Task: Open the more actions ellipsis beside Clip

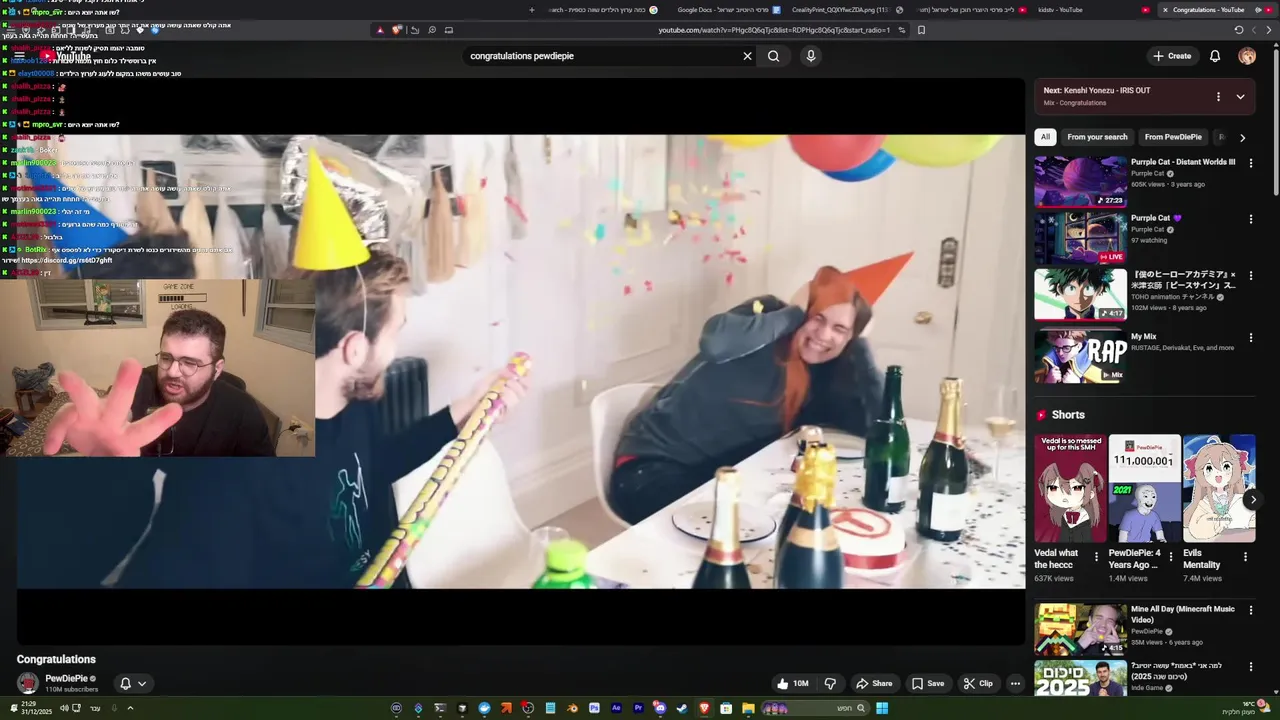Action: [1015, 684]
